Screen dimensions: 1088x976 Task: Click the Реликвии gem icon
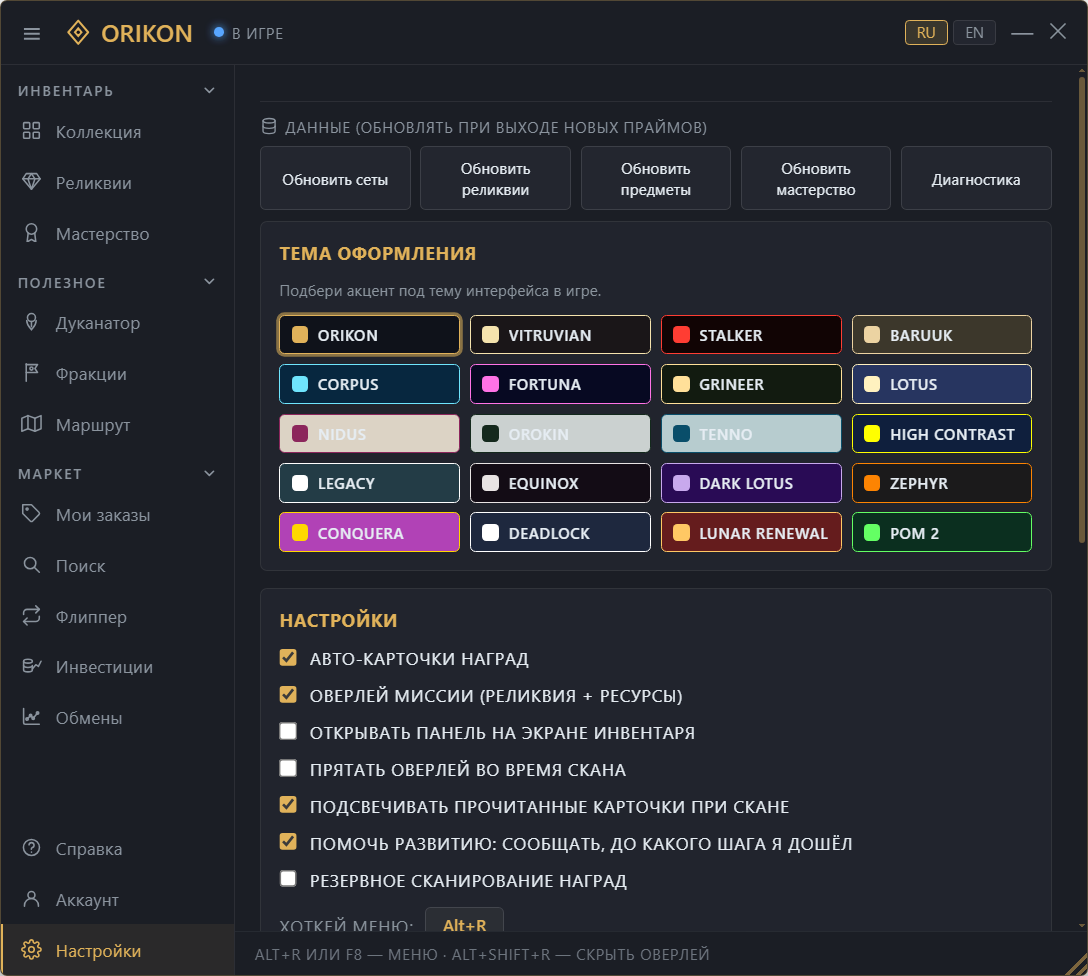[x=31, y=182]
